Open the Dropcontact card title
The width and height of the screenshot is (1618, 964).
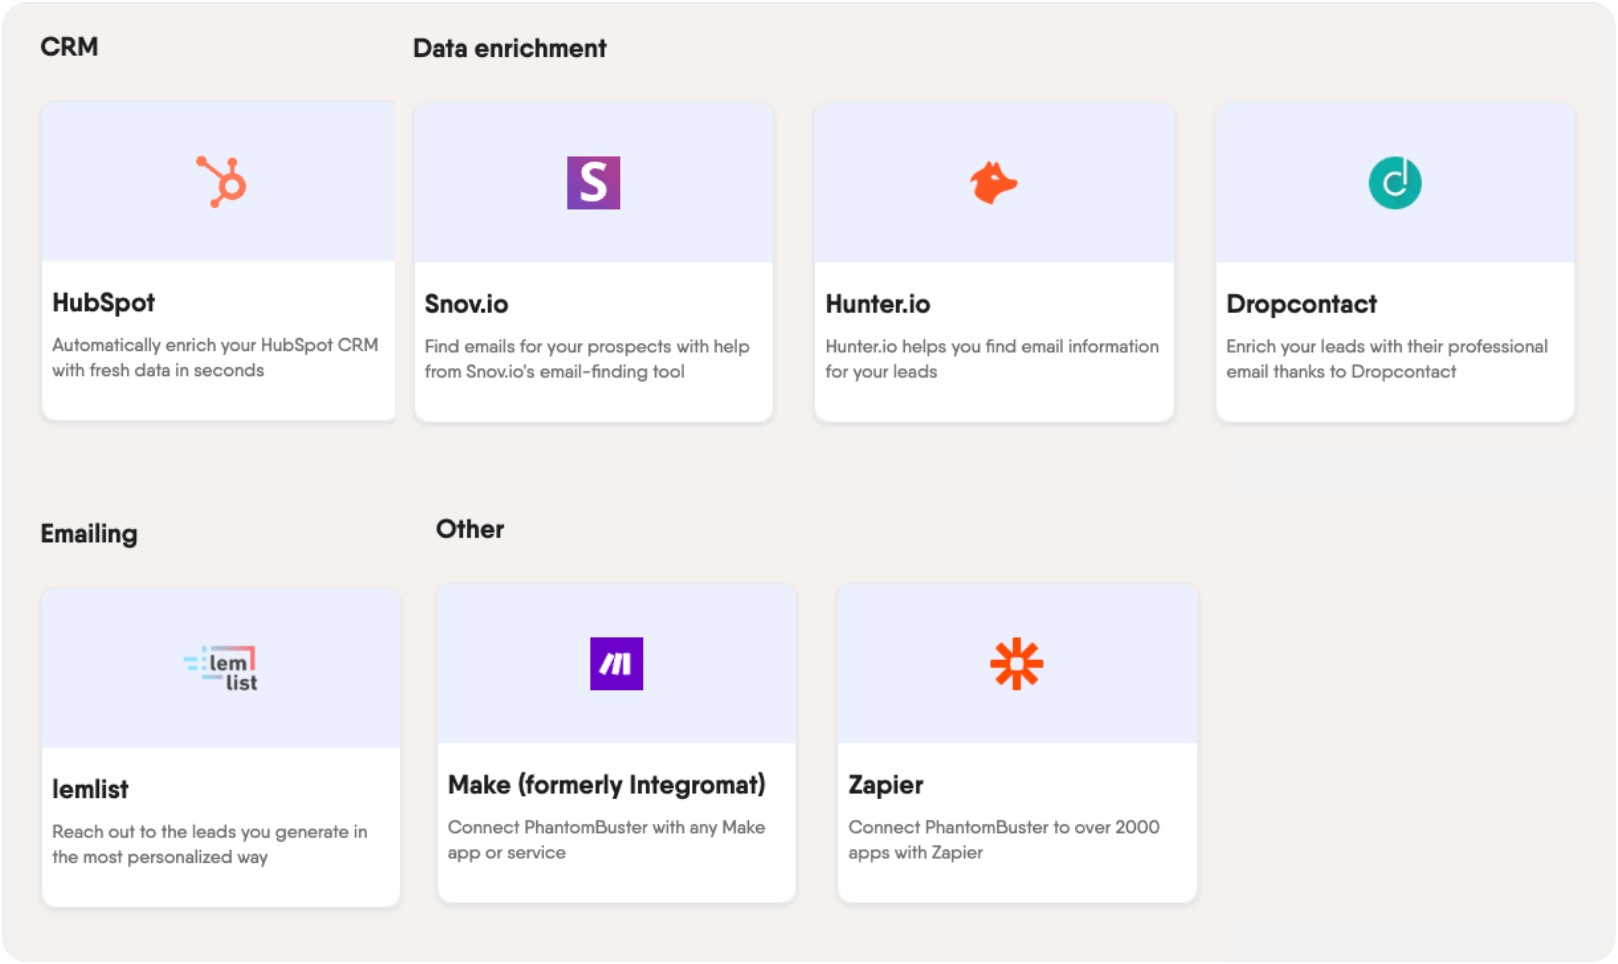point(1301,304)
